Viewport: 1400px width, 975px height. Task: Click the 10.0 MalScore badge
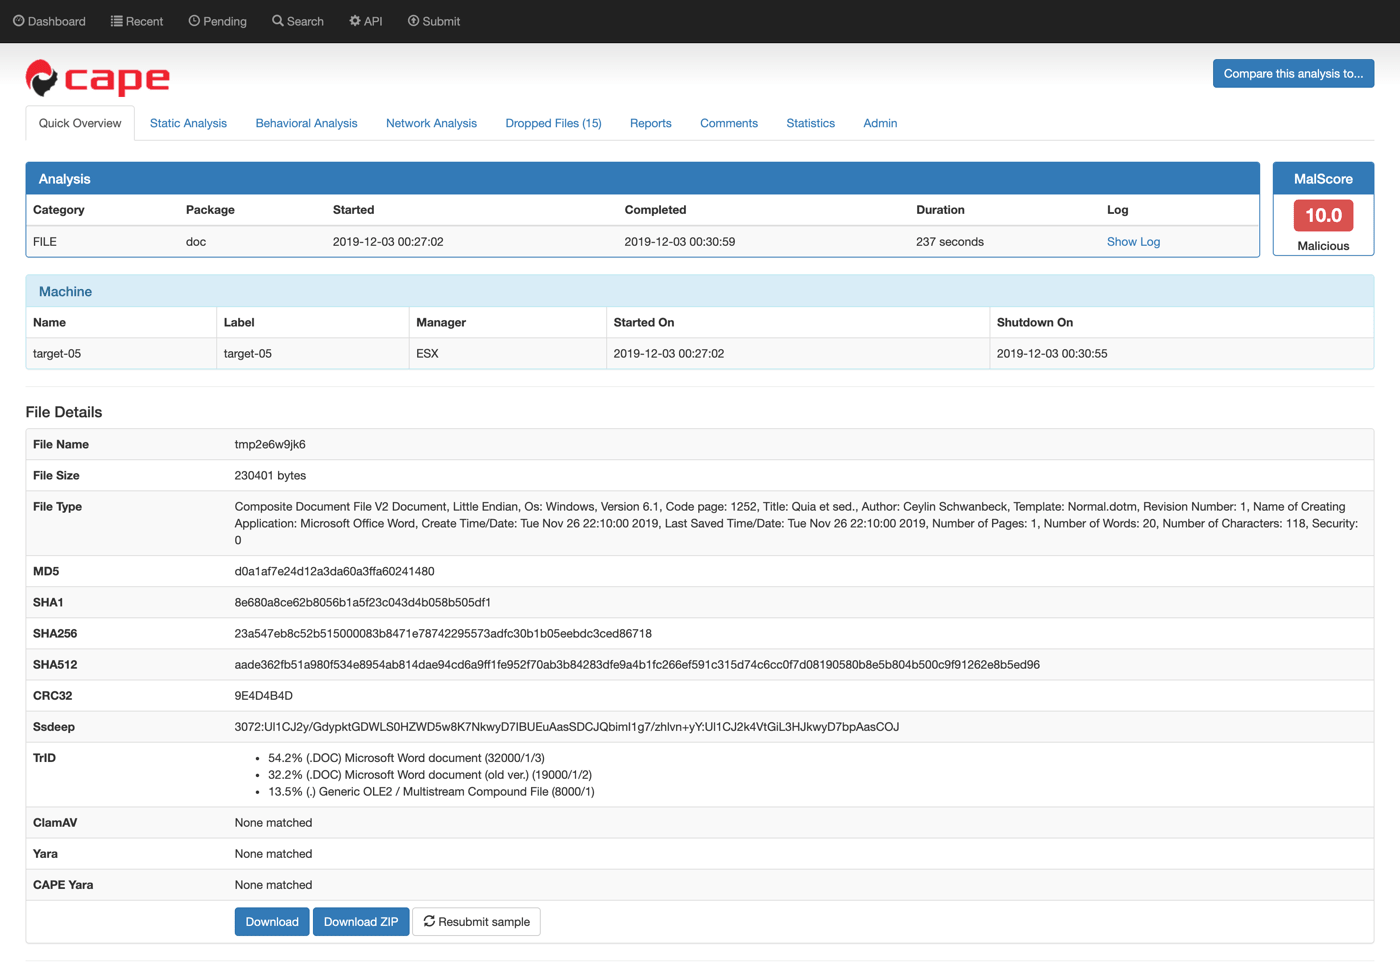(x=1323, y=215)
